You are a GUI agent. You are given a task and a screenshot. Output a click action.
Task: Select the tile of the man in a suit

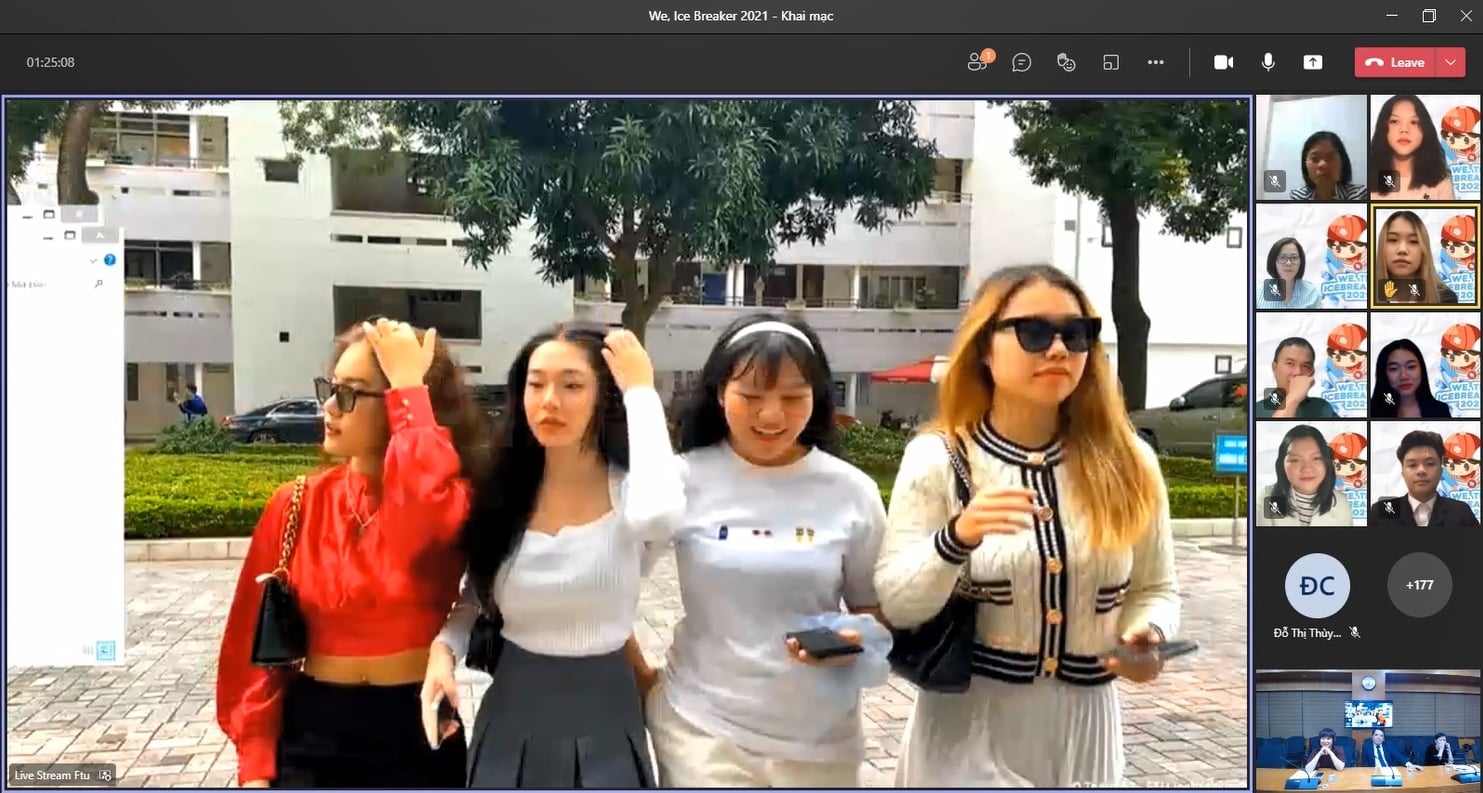1425,474
